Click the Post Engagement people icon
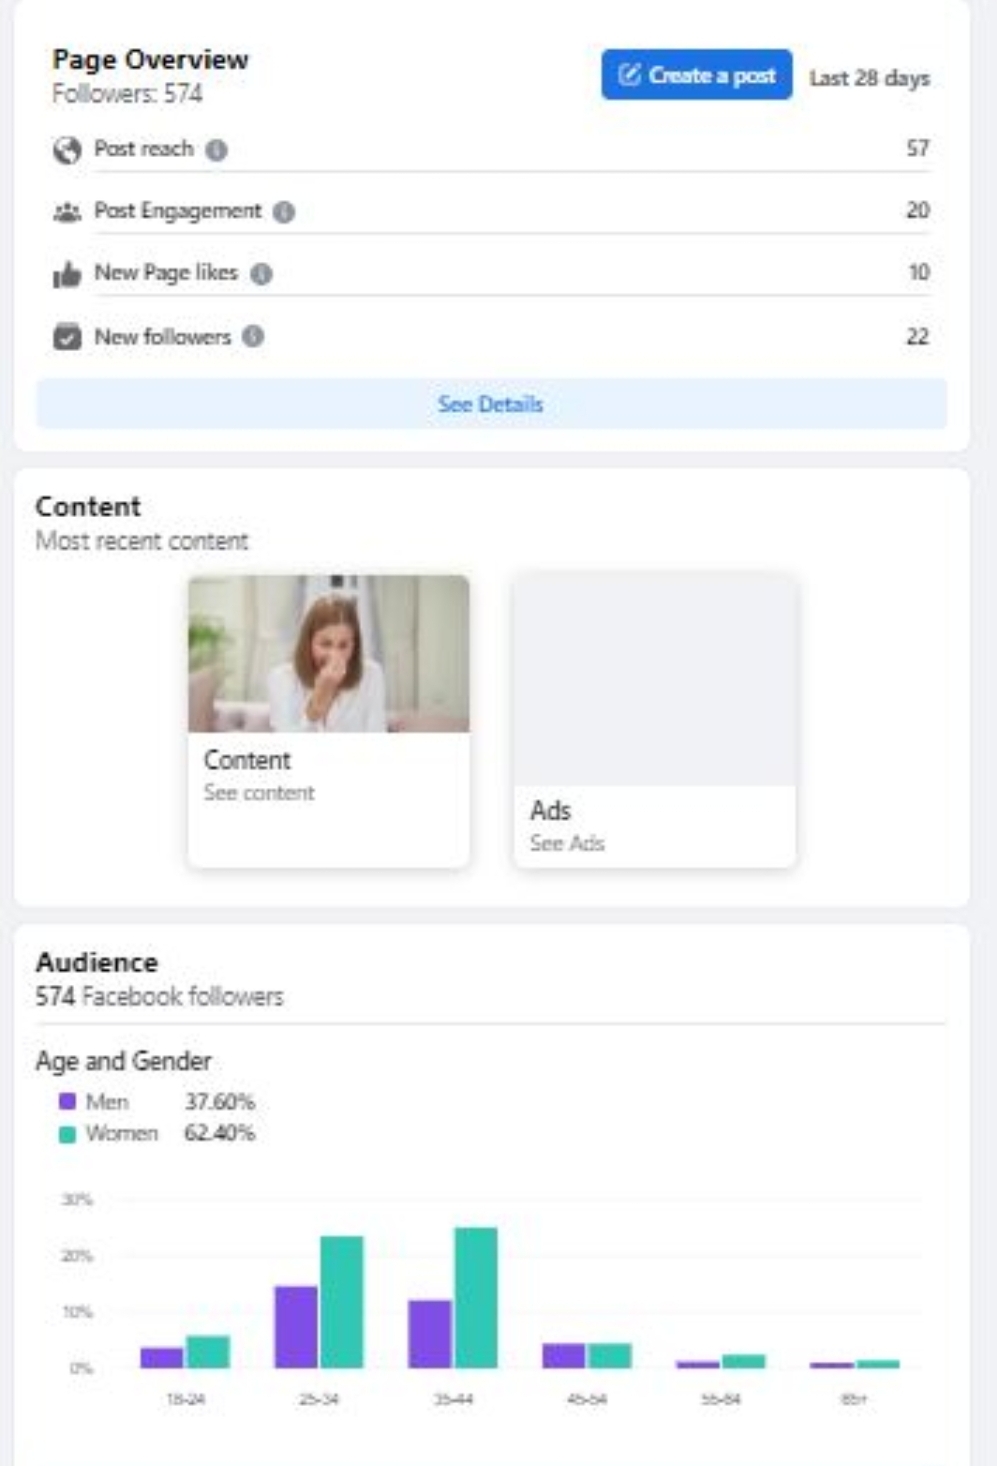Viewport: 997px width, 1466px height. tap(67, 212)
